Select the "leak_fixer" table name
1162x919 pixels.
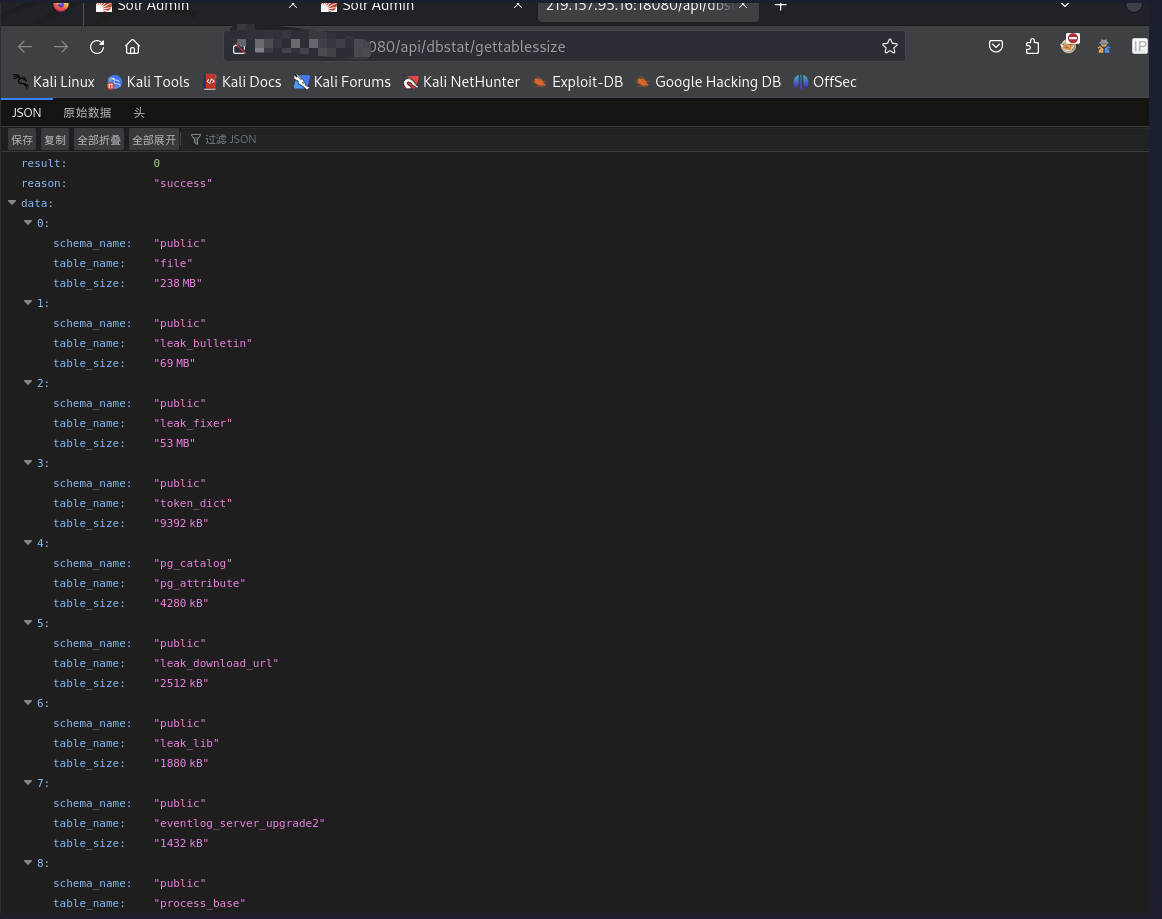[x=193, y=423]
